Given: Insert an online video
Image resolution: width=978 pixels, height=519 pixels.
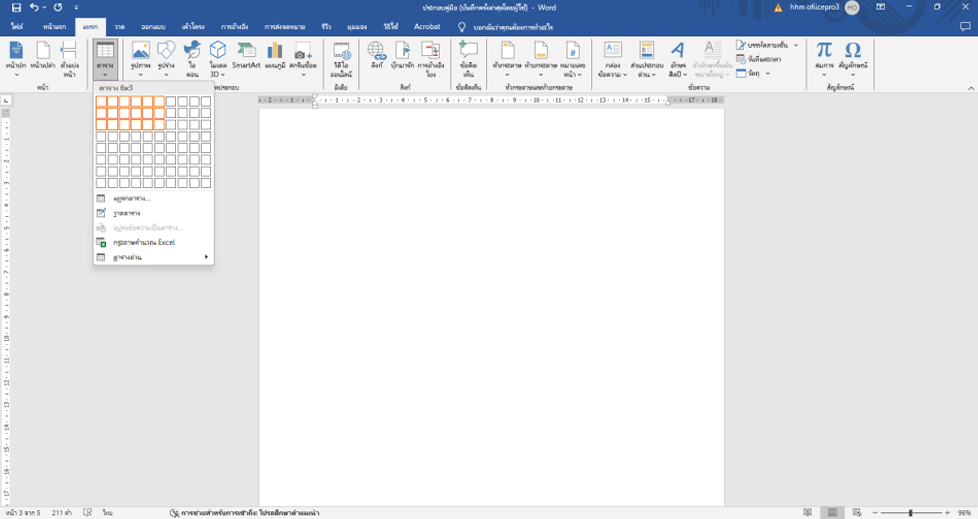Looking at the screenshot, I should point(341,58).
